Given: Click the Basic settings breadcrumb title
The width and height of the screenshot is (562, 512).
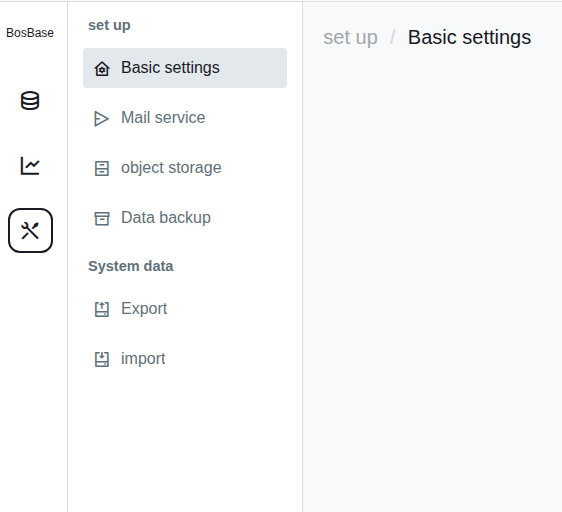Looking at the screenshot, I should [x=470, y=37].
